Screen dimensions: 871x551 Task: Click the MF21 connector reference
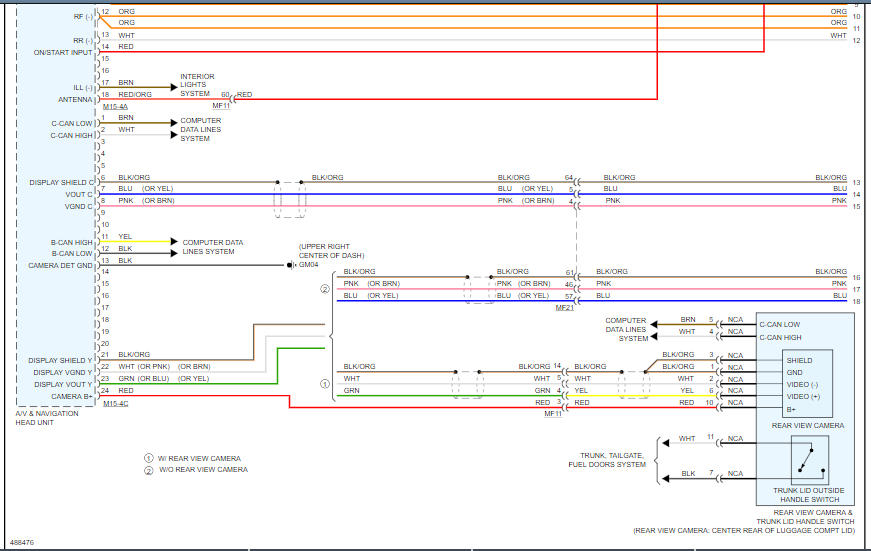click(564, 308)
